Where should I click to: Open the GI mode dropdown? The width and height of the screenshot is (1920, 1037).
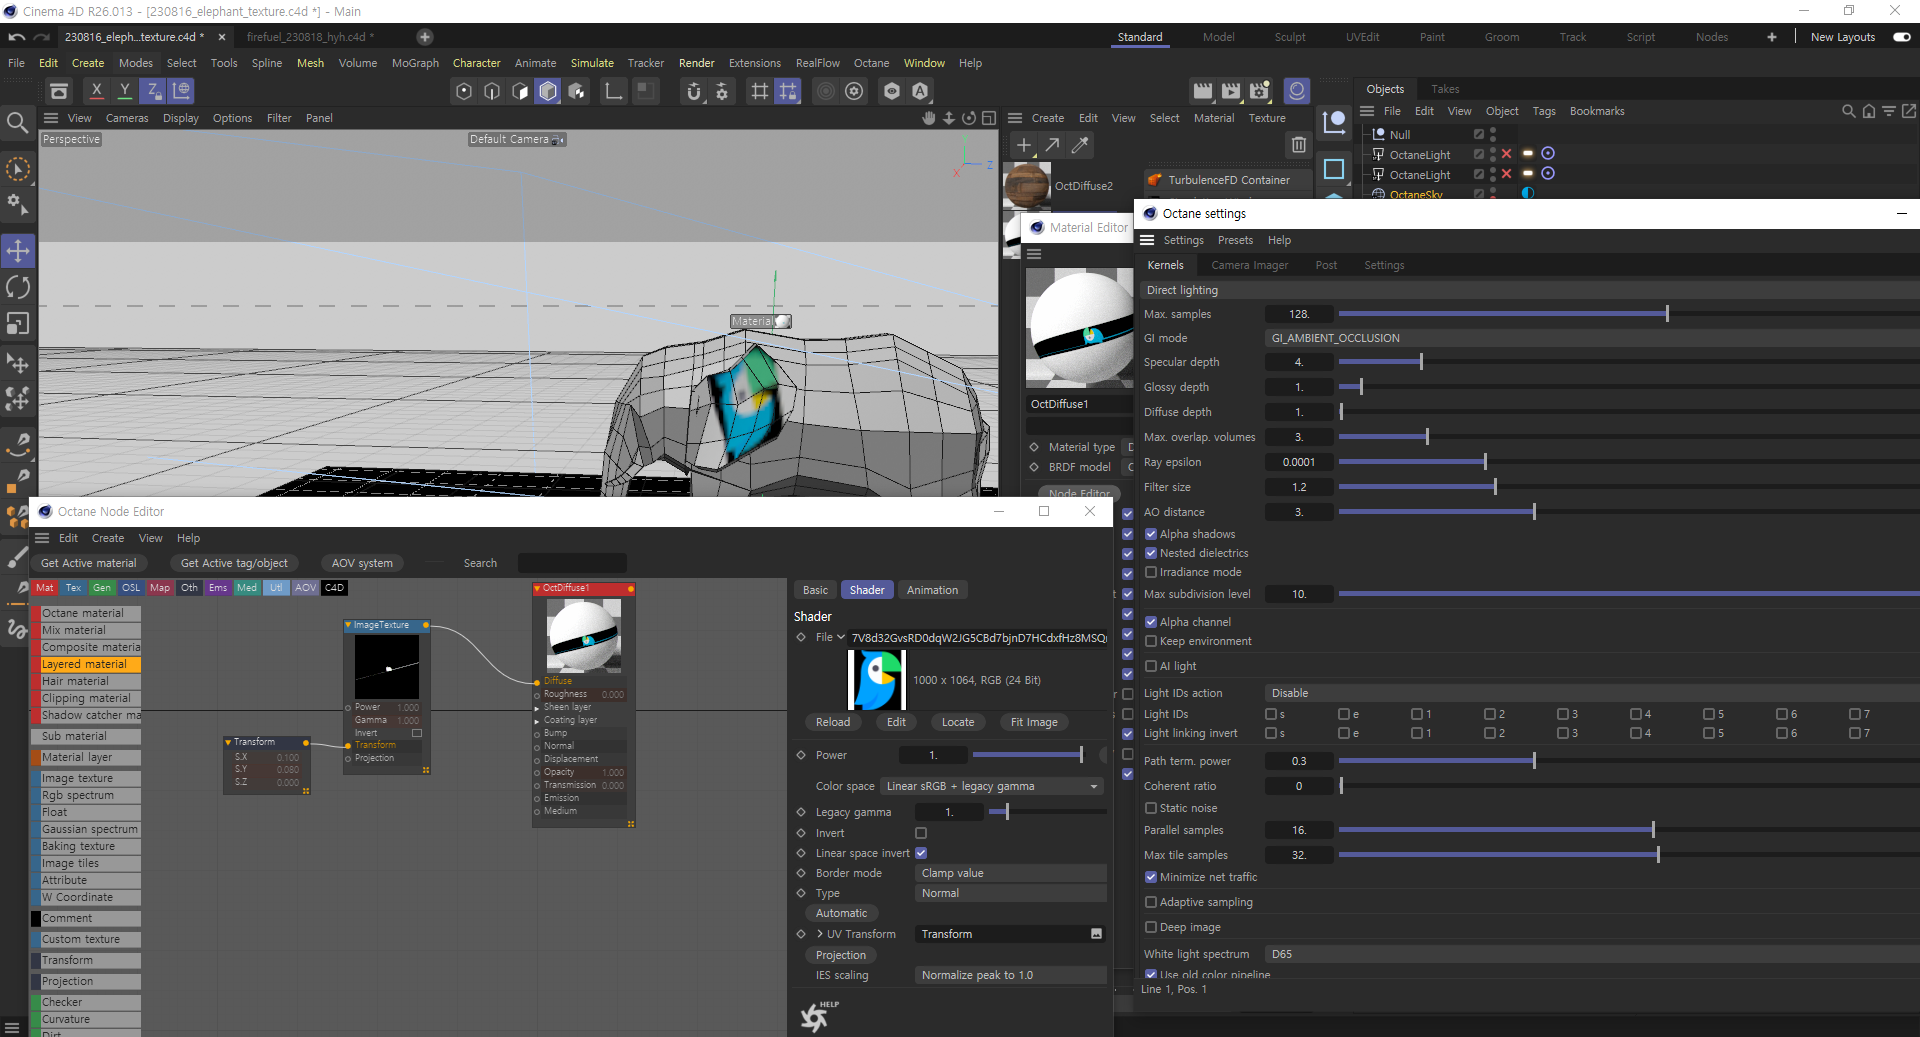(1590, 338)
